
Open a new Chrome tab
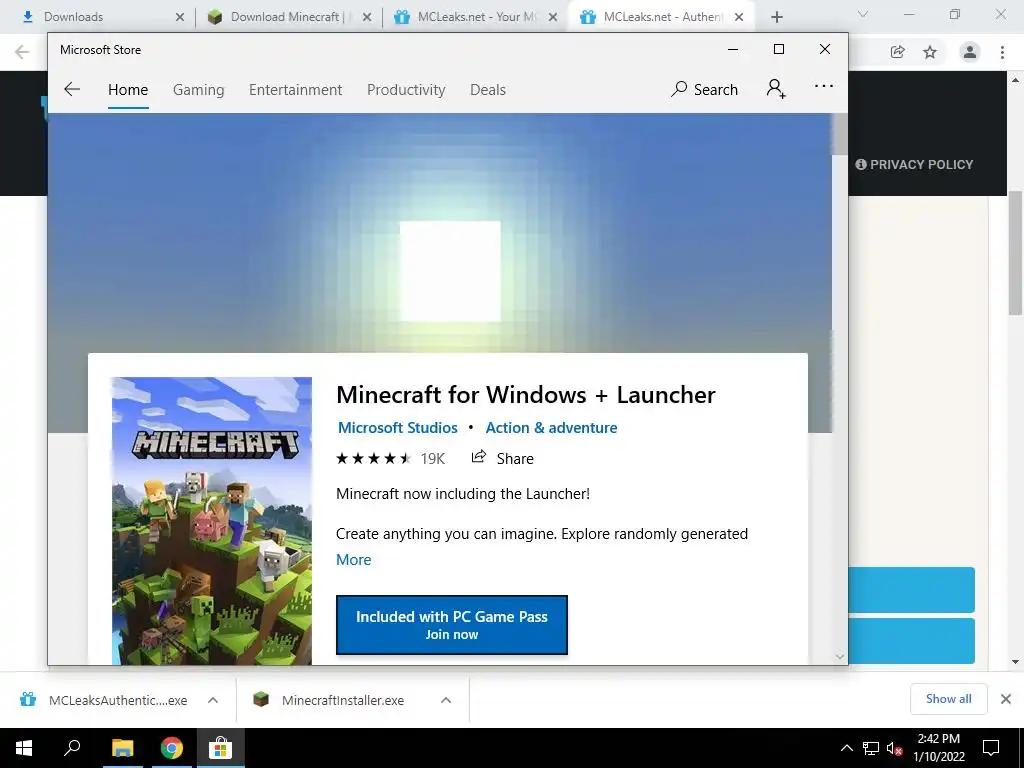[776, 17]
